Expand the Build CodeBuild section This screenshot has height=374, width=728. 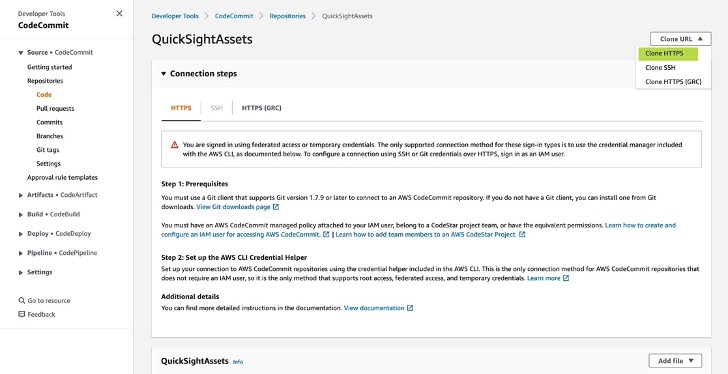[x=20, y=215]
